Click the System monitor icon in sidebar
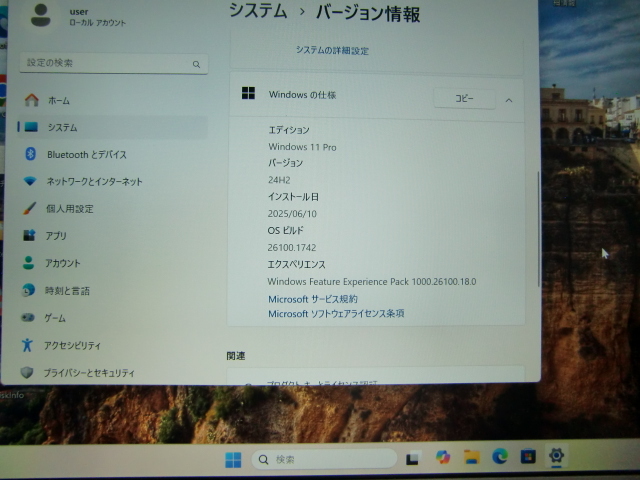 click(31, 127)
